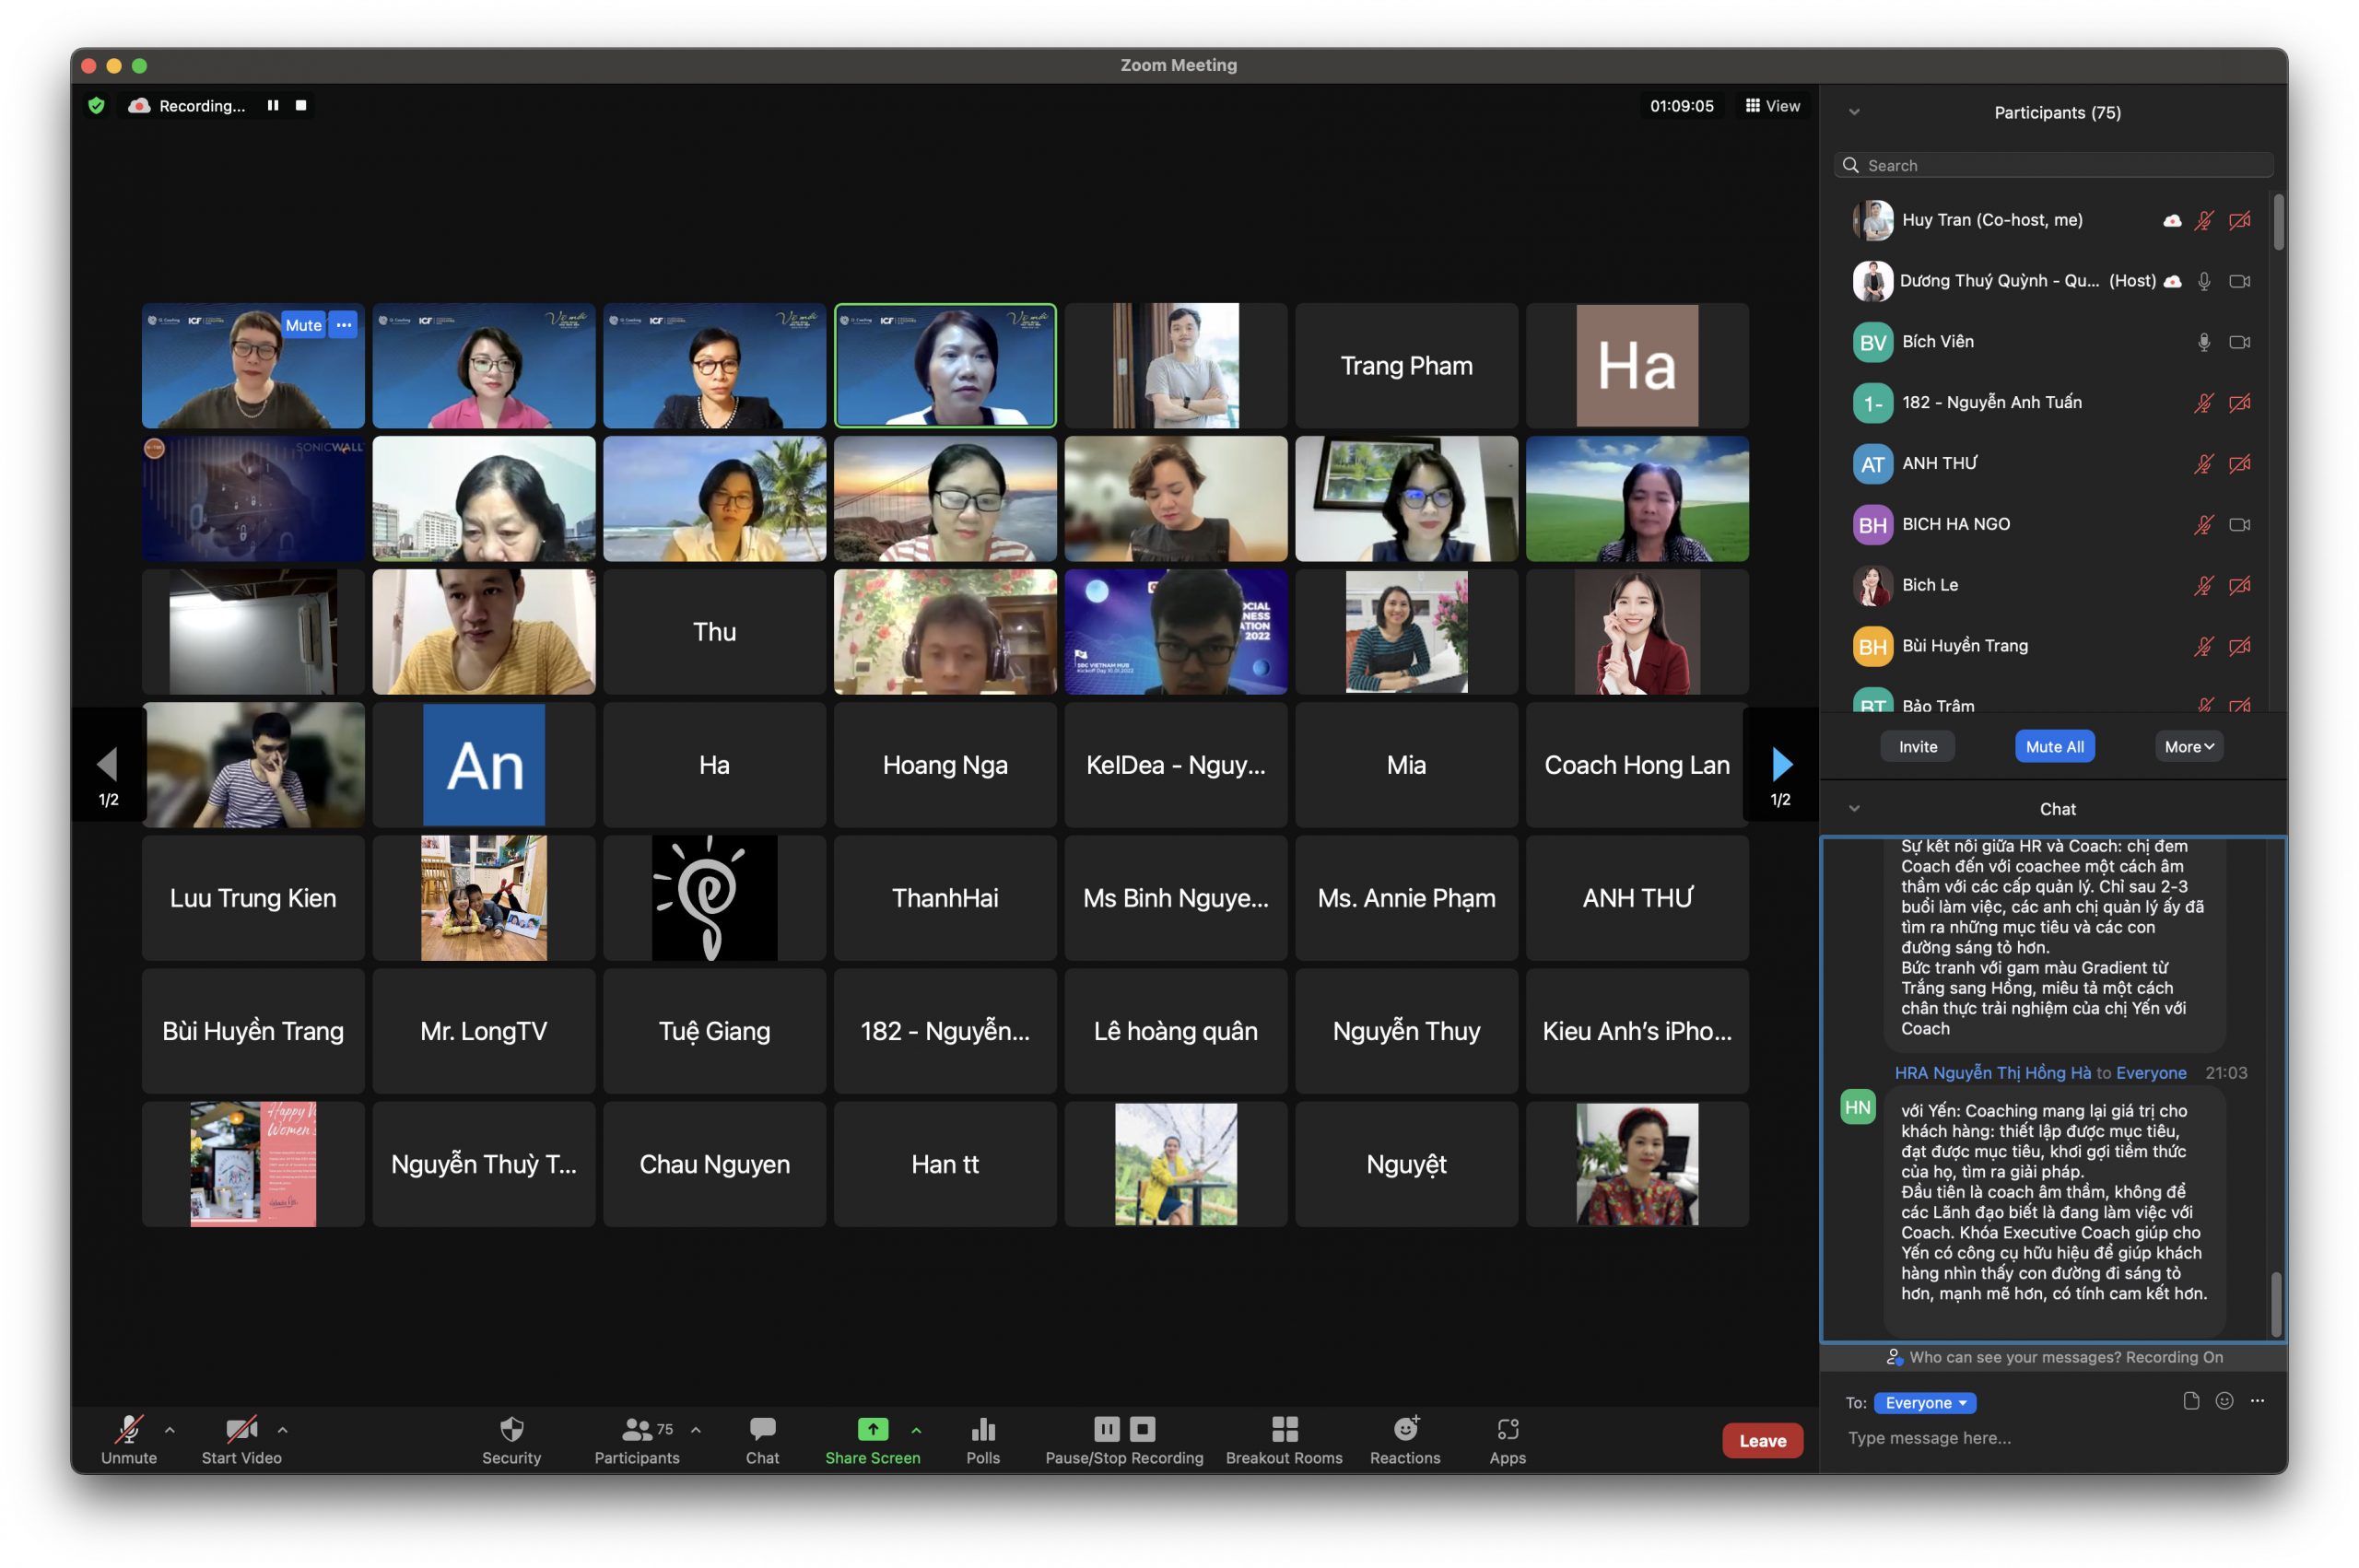The width and height of the screenshot is (2359, 1568).
Task: Click the Invite button
Action: 1917,746
